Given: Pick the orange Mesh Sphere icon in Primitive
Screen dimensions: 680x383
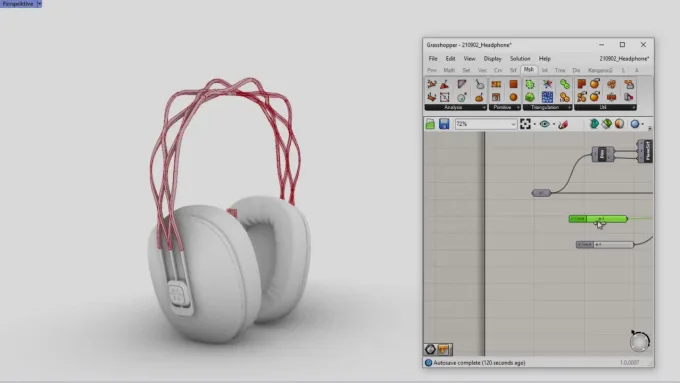Looking at the screenshot, I should coord(513,97).
